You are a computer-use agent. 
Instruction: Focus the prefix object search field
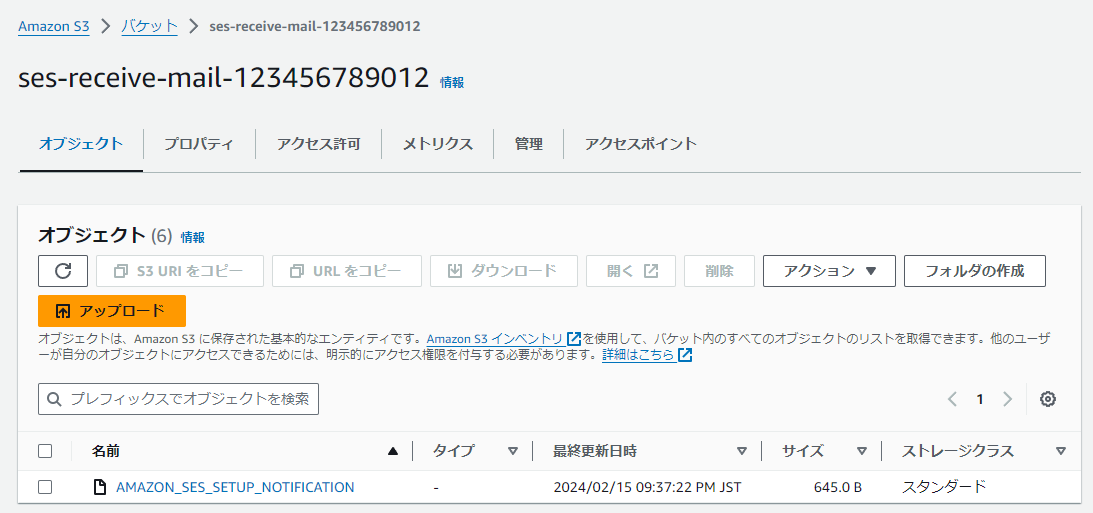(x=178, y=399)
